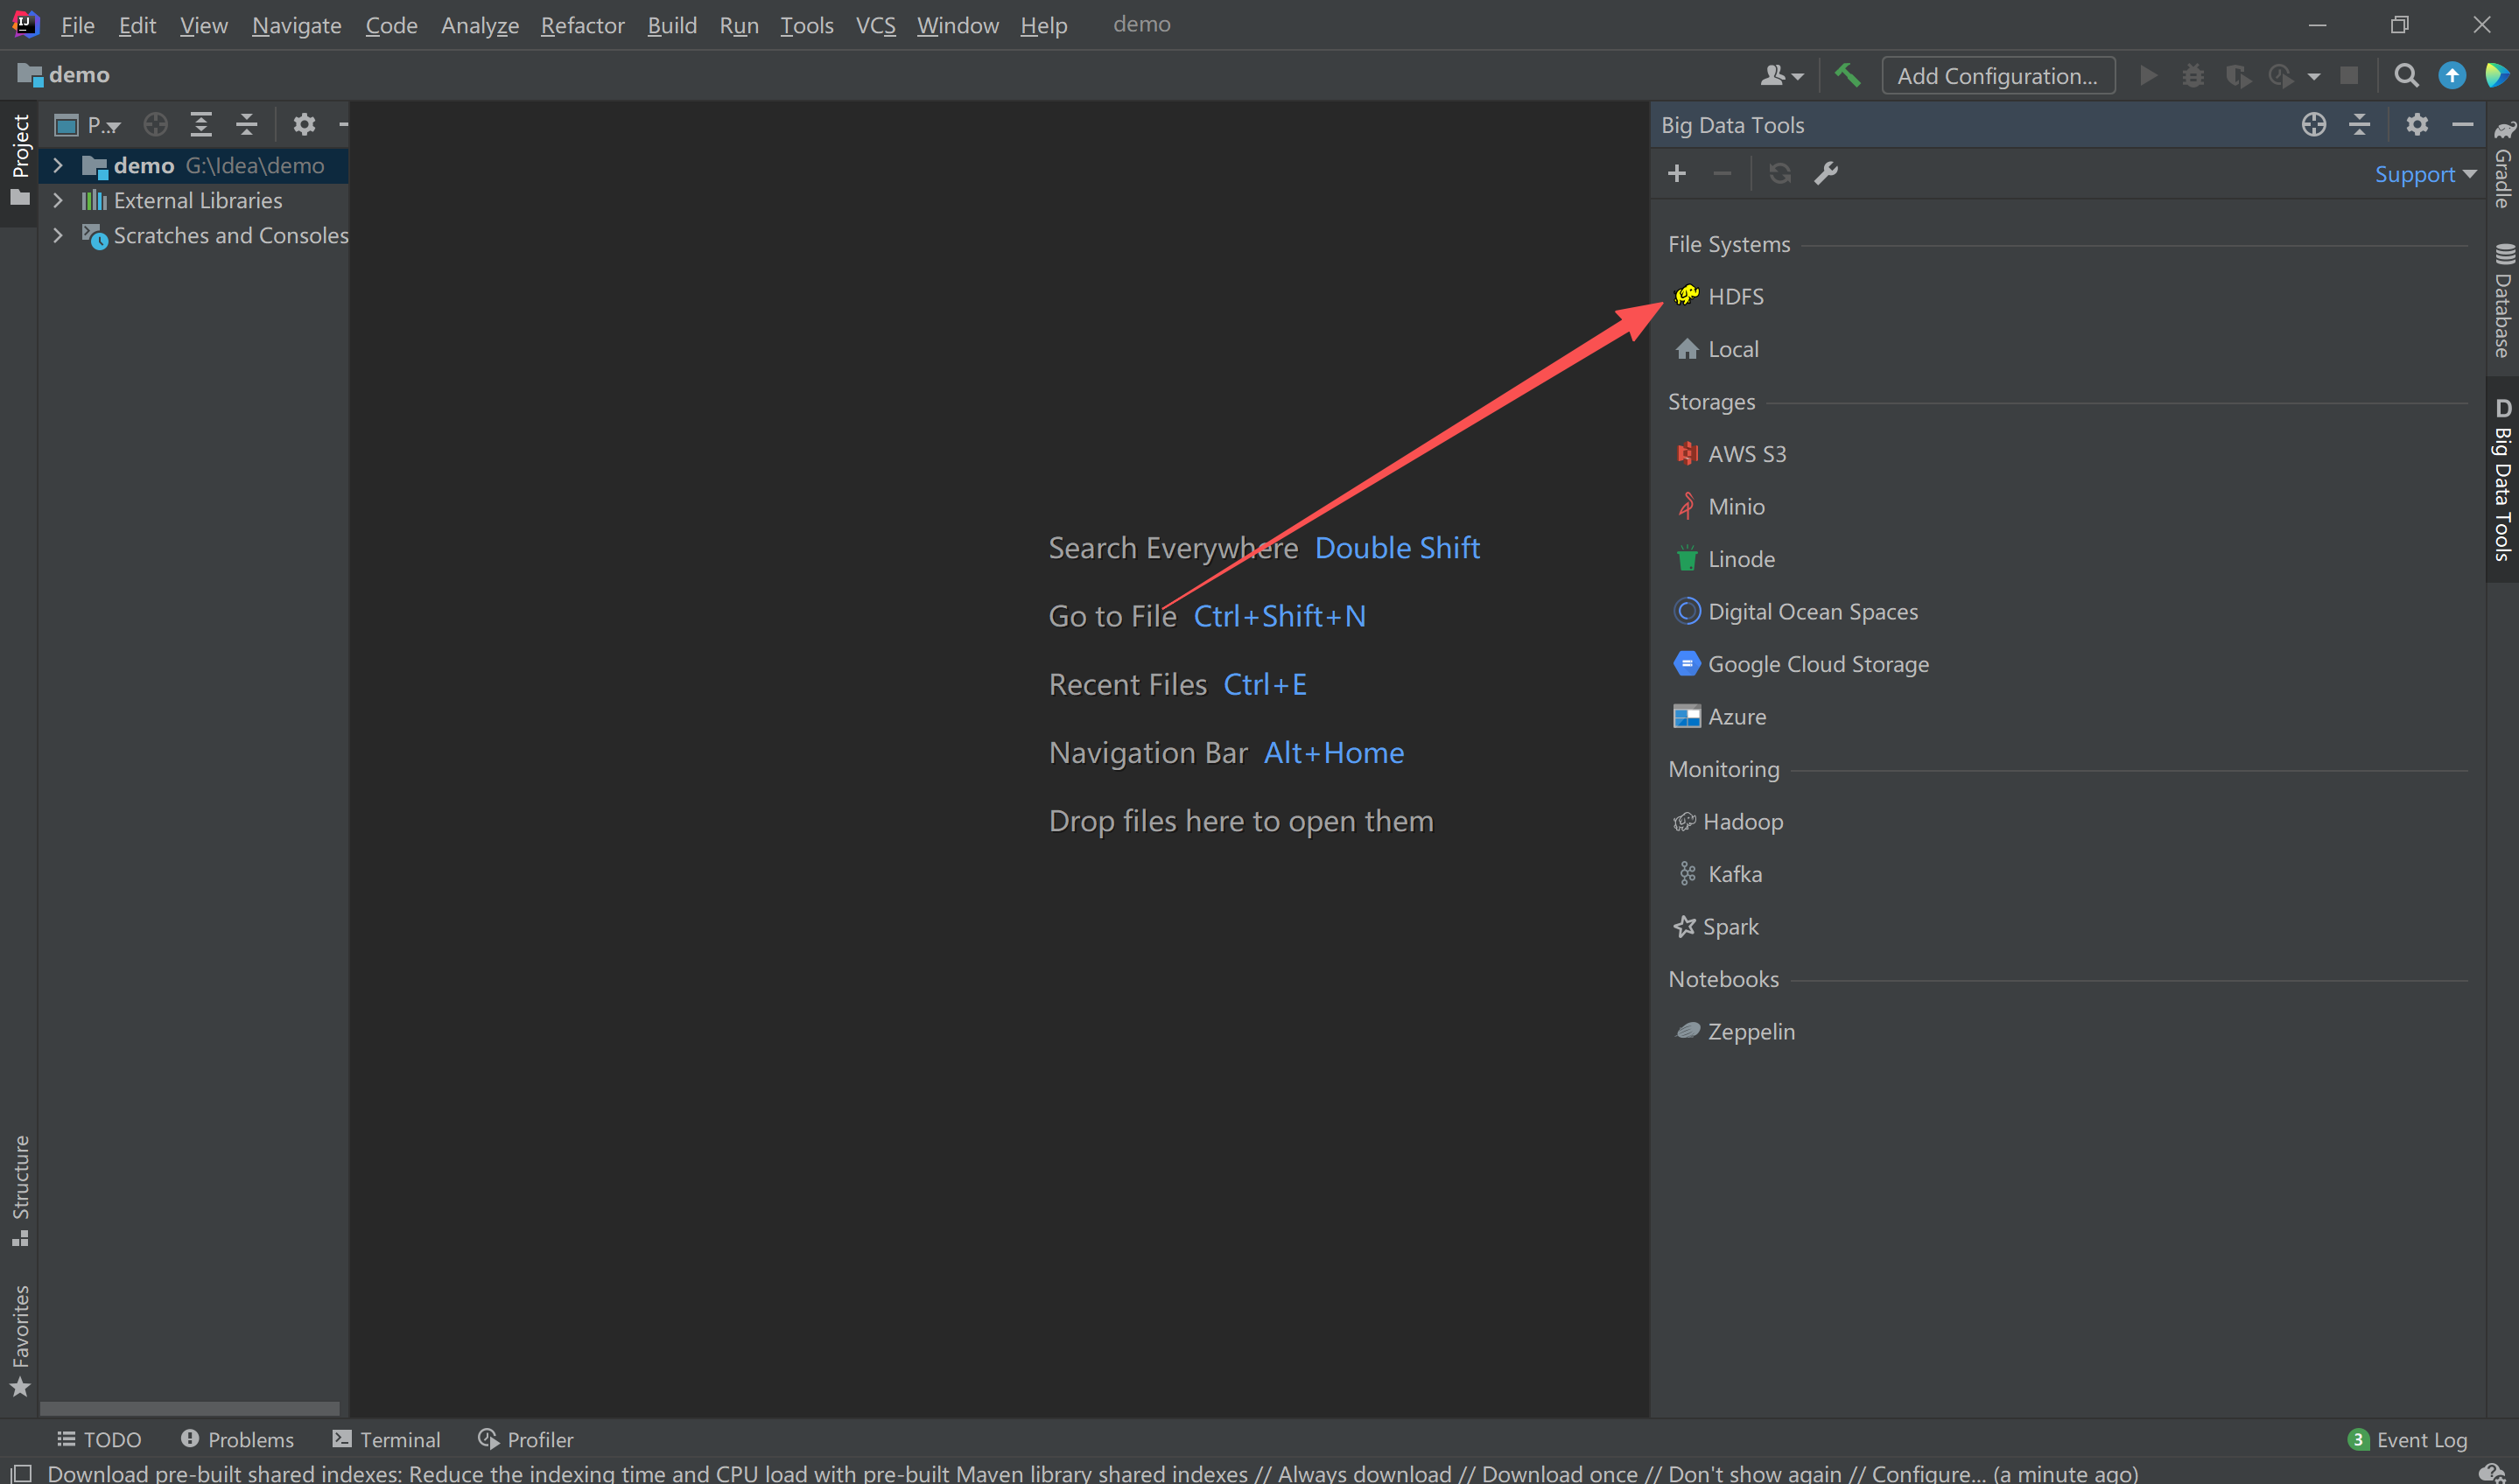Screen dimensions: 2519x1484
Task: Open the HDFS file system connection
Action: tap(1734, 296)
